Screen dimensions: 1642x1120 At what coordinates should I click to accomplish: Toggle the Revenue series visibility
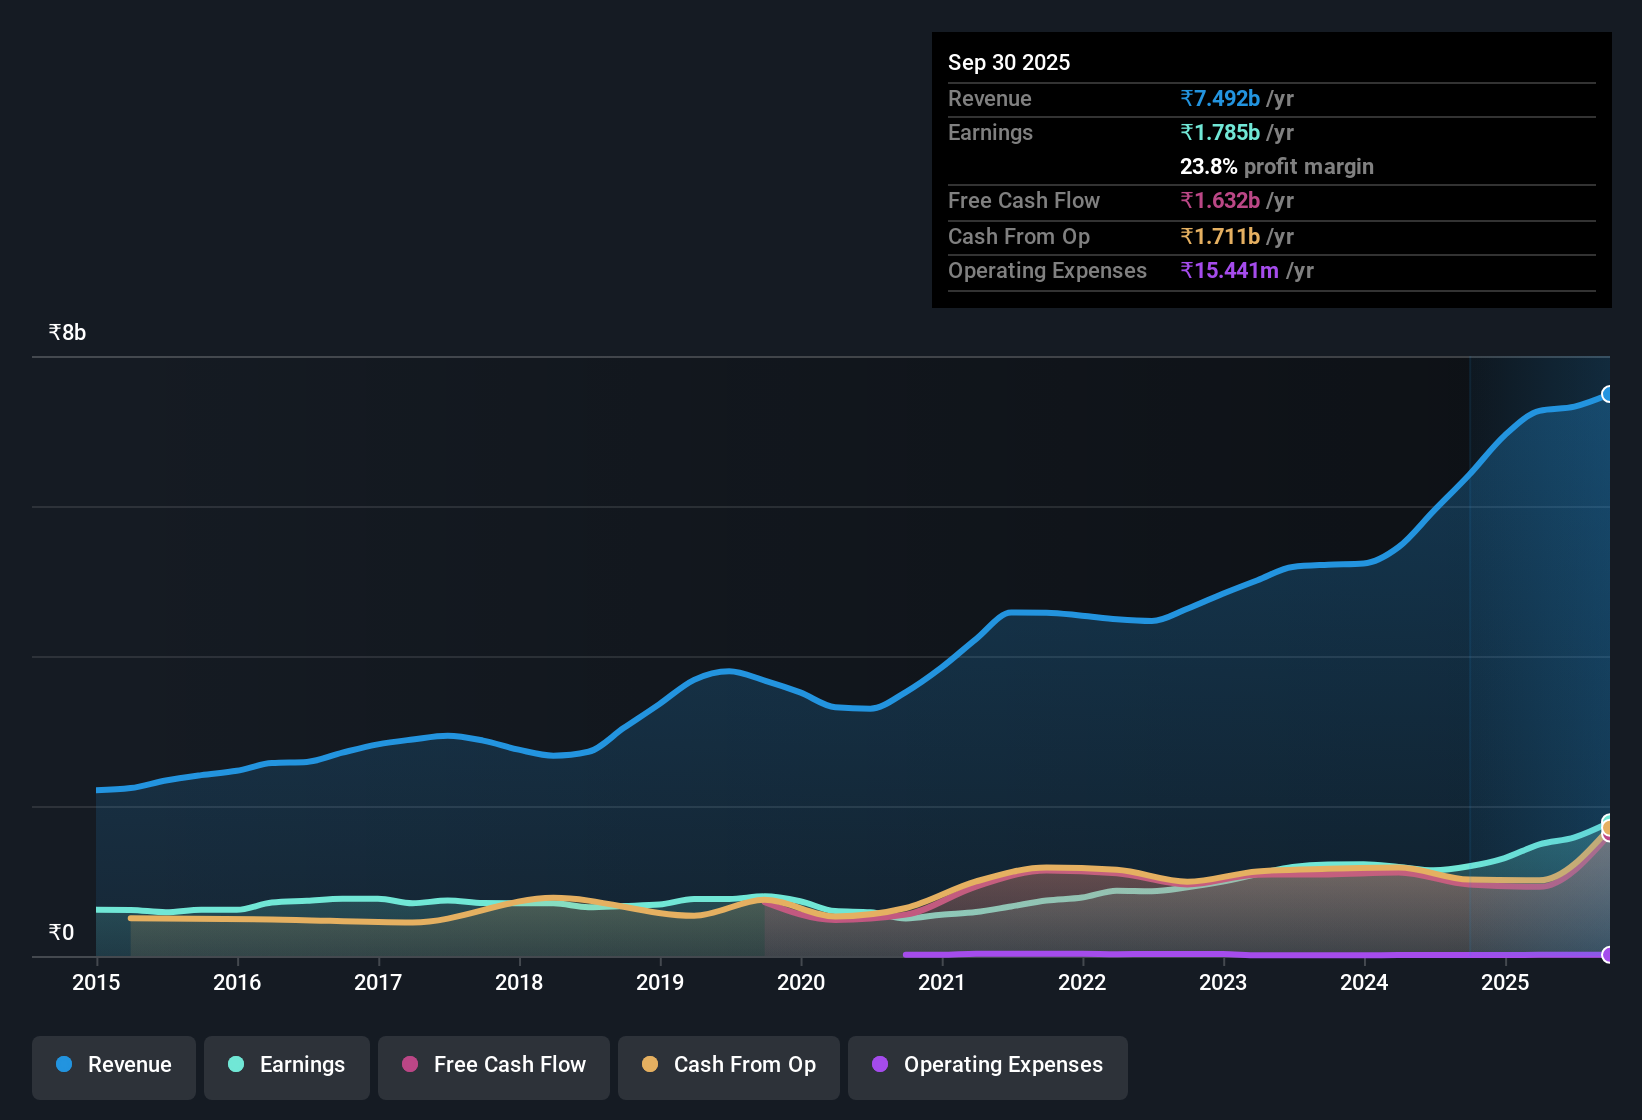tap(113, 1066)
